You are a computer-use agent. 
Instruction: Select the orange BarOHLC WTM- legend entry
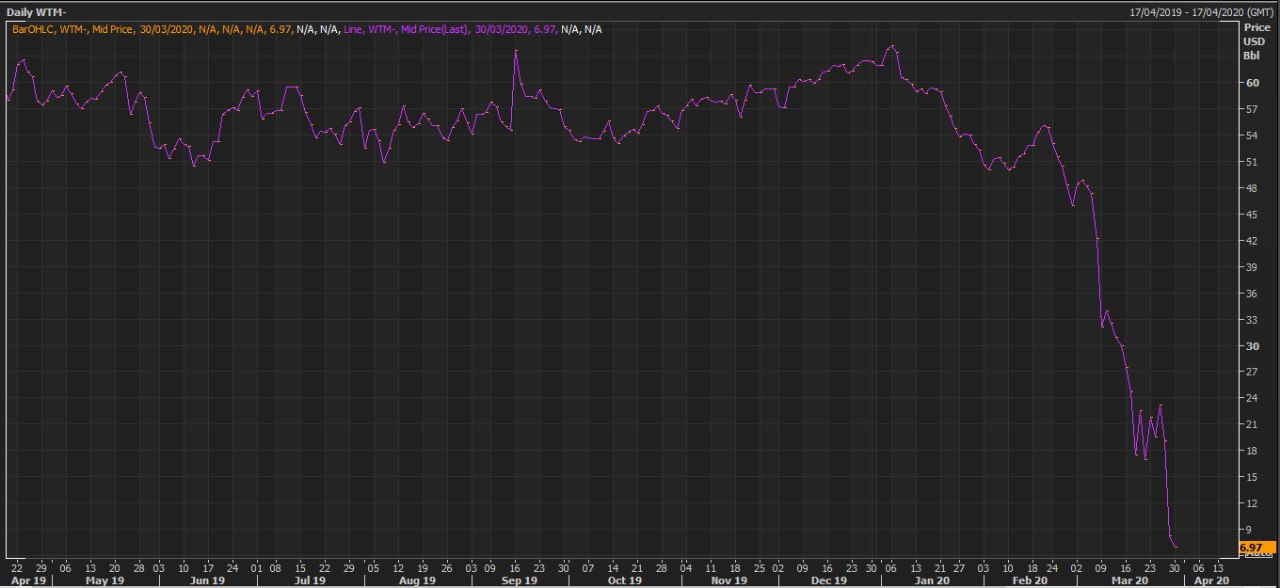[x=151, y=30]
